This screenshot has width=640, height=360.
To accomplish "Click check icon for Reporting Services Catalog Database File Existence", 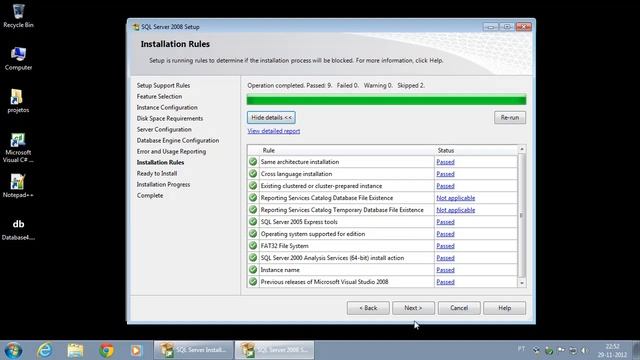I will pyautogui.click(x=253, y=198).
